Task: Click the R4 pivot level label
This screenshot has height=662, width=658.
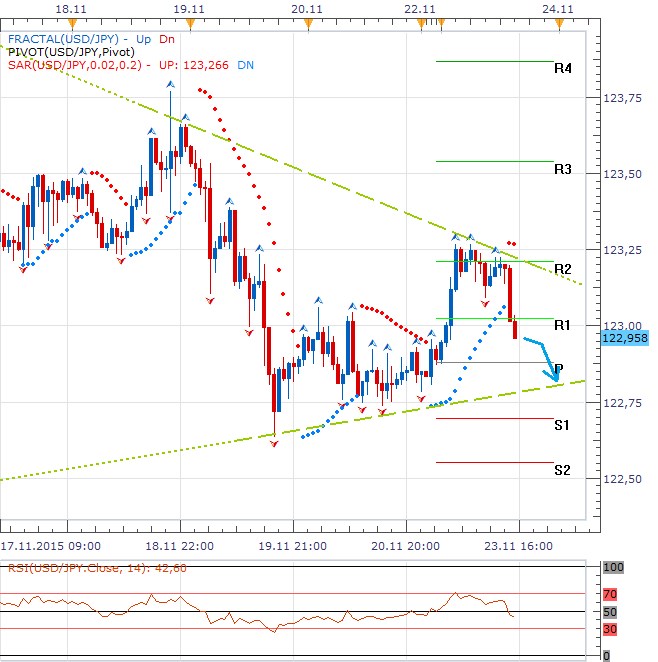Action: click(x=563, y=68)
